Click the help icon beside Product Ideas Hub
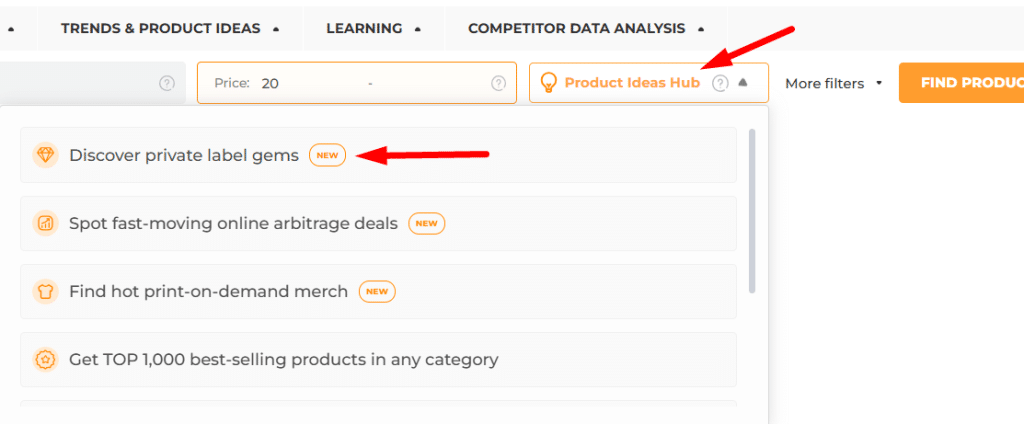This screenshot has width=1024, height=424. point(720,83)
